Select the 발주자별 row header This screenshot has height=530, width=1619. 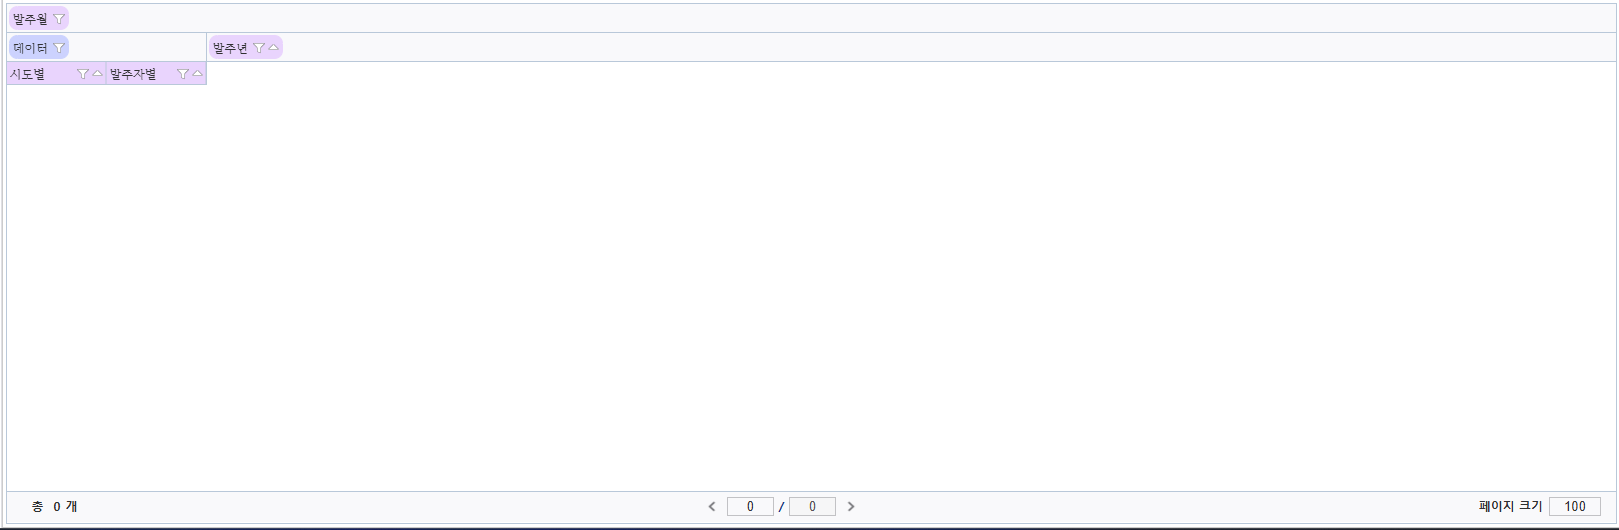[157, 74]
